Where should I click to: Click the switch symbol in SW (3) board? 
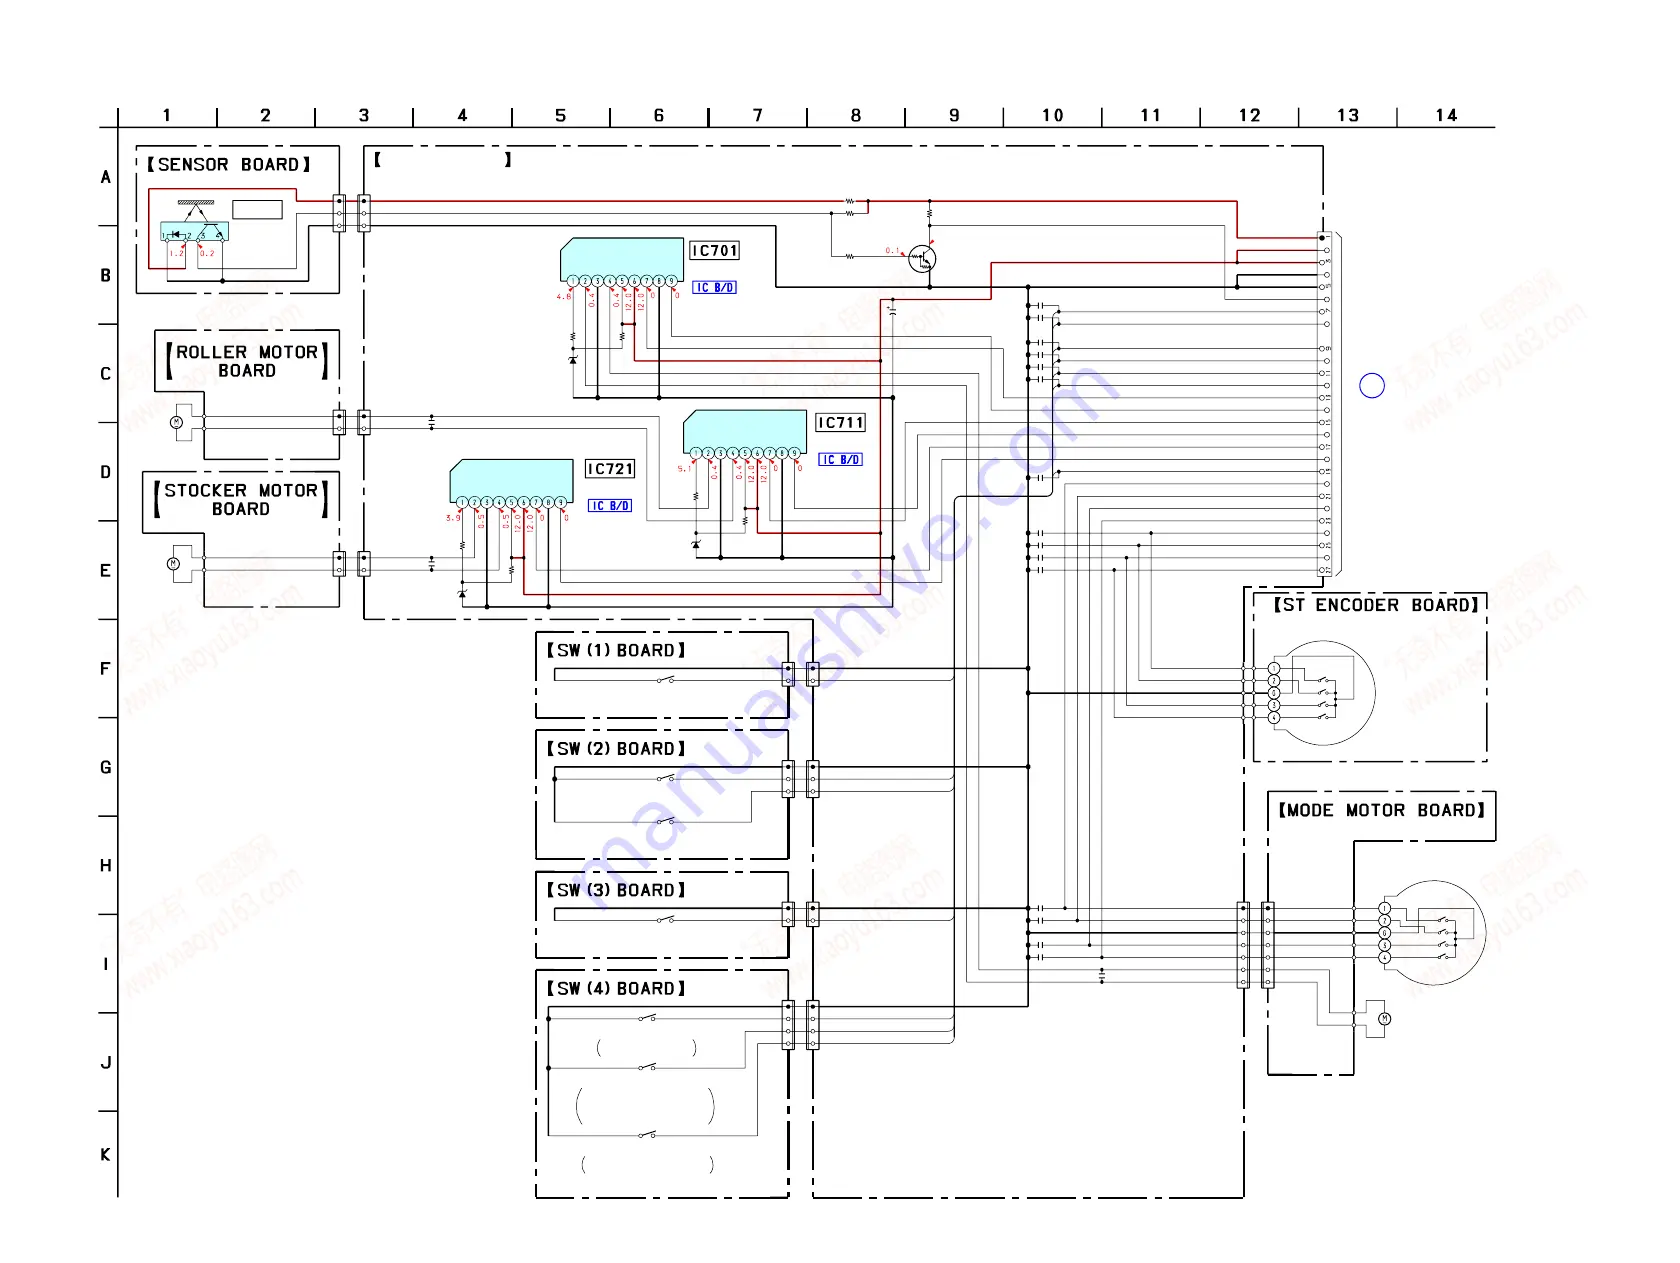pos(666,919)
